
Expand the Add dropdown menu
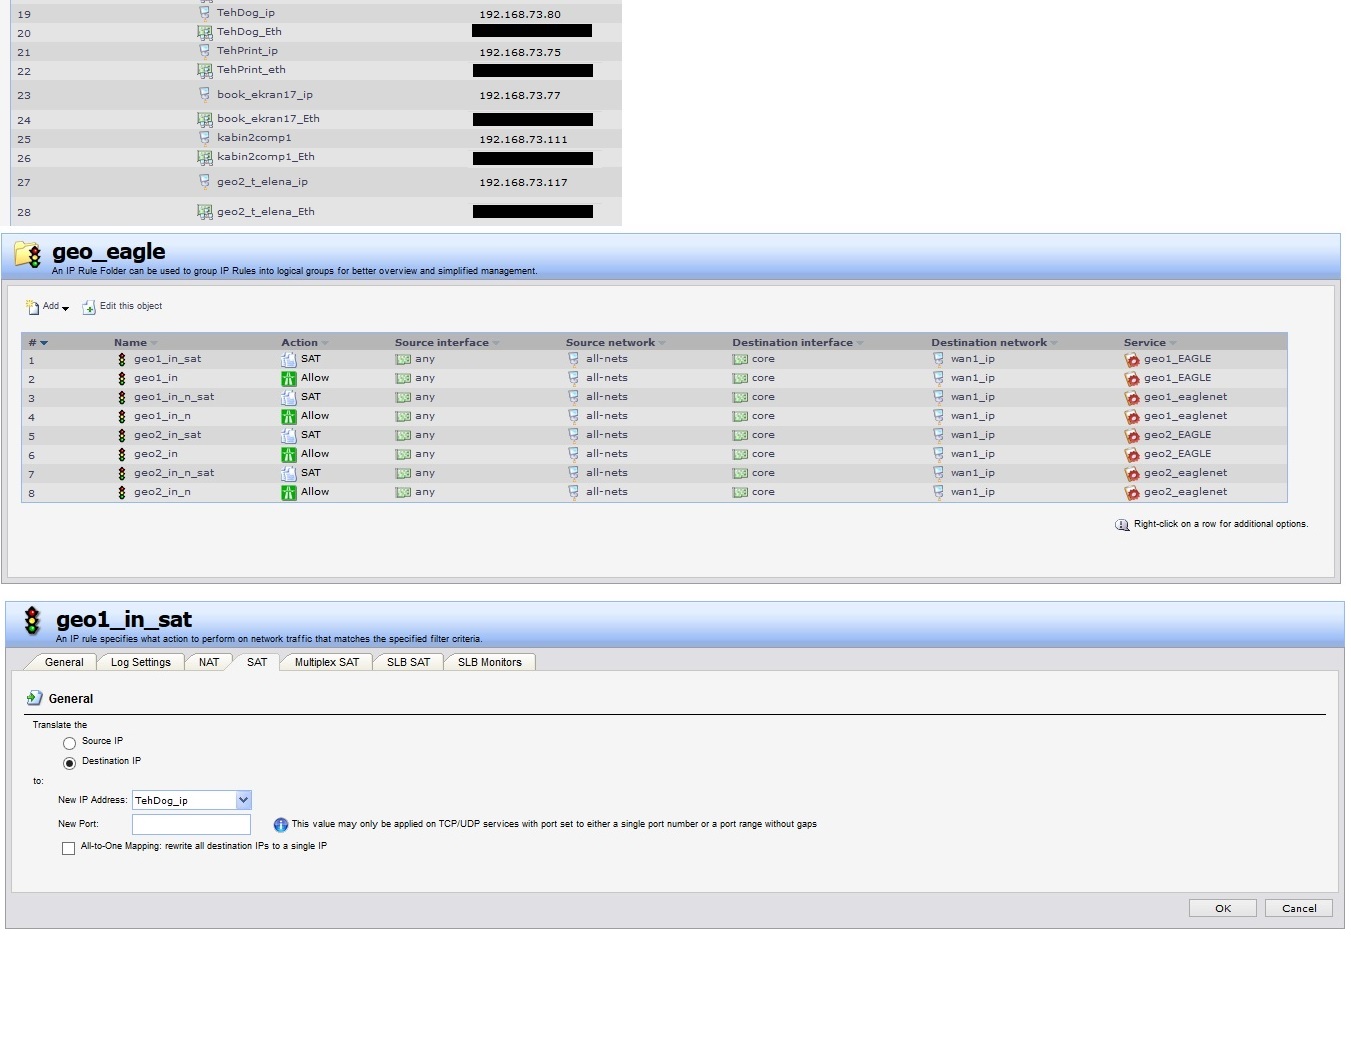coord(66,309)
